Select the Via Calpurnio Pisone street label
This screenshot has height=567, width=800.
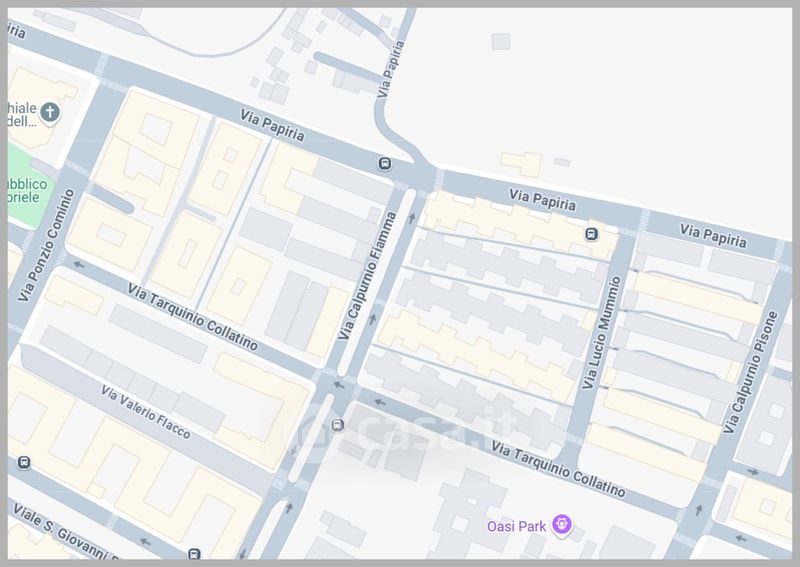(754, 372)
